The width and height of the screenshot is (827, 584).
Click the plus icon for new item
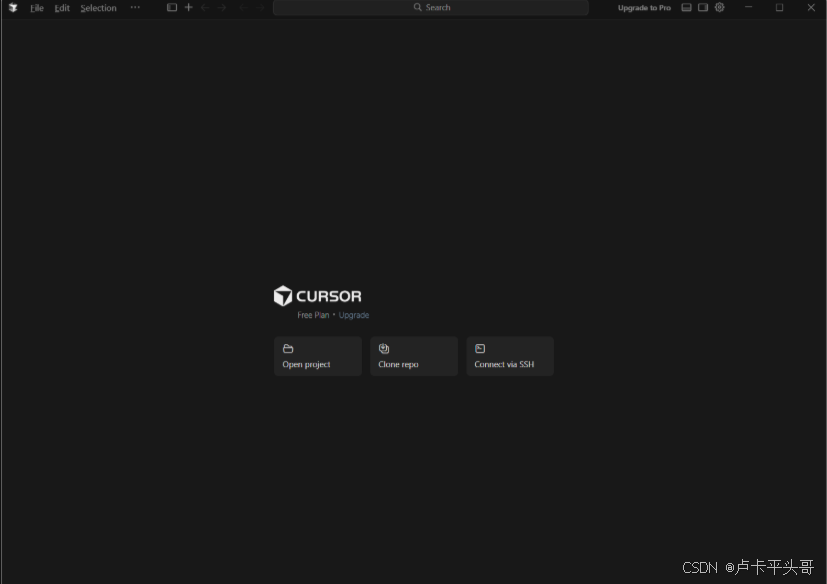pyautogui.click(x=188, y=7)
